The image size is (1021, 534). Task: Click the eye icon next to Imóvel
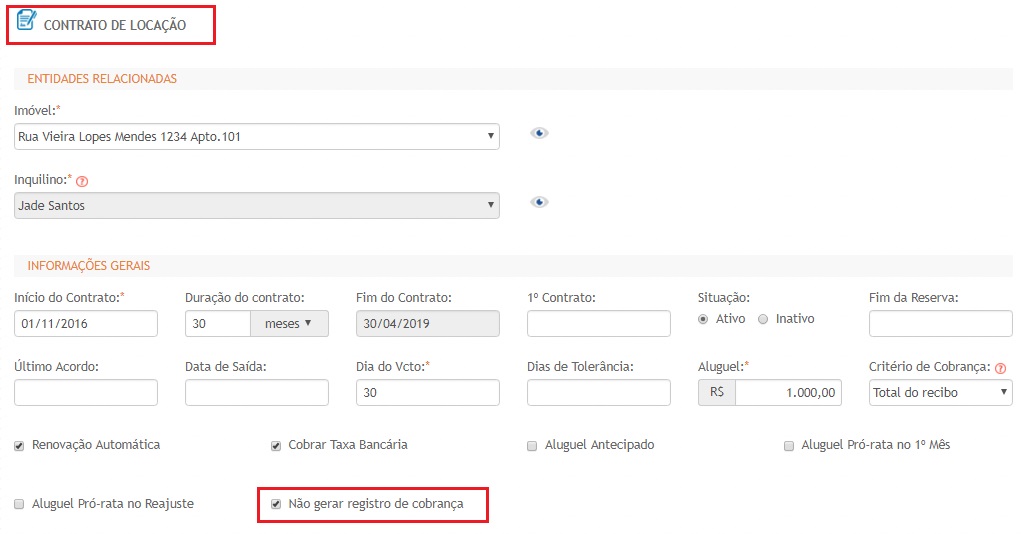(x=539, y=134)
